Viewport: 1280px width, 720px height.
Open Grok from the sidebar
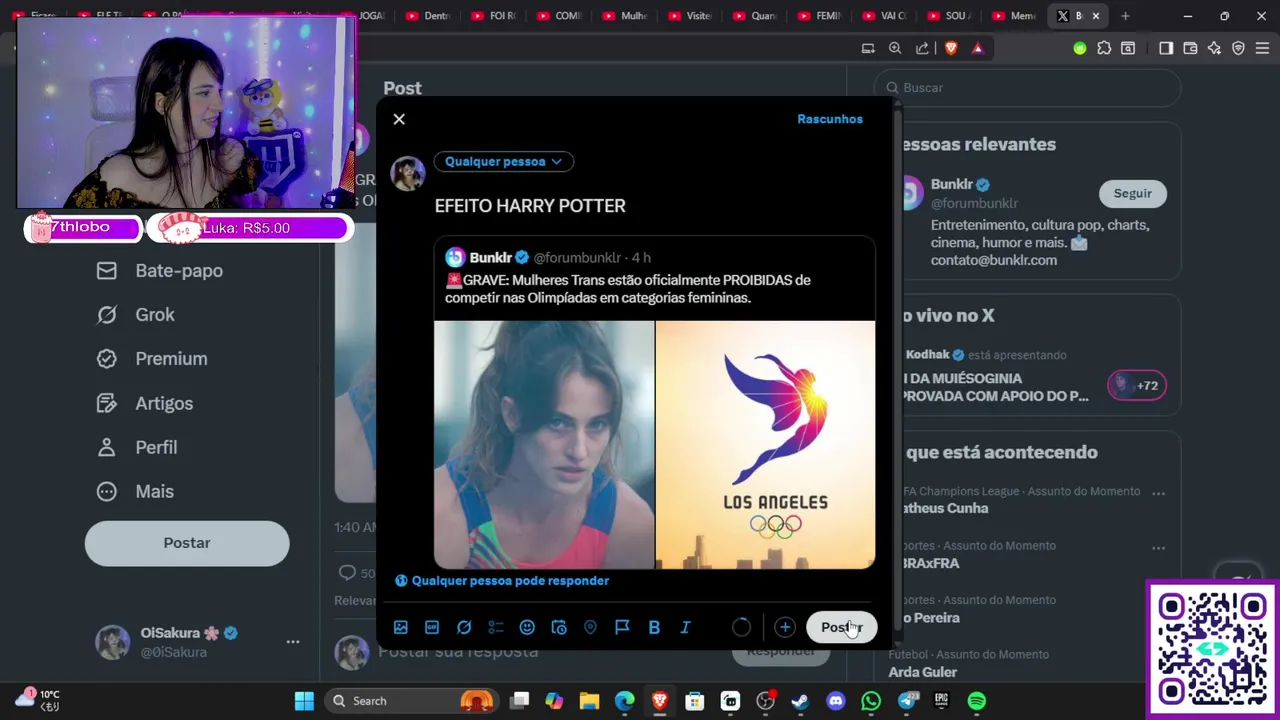pos(136,314)
